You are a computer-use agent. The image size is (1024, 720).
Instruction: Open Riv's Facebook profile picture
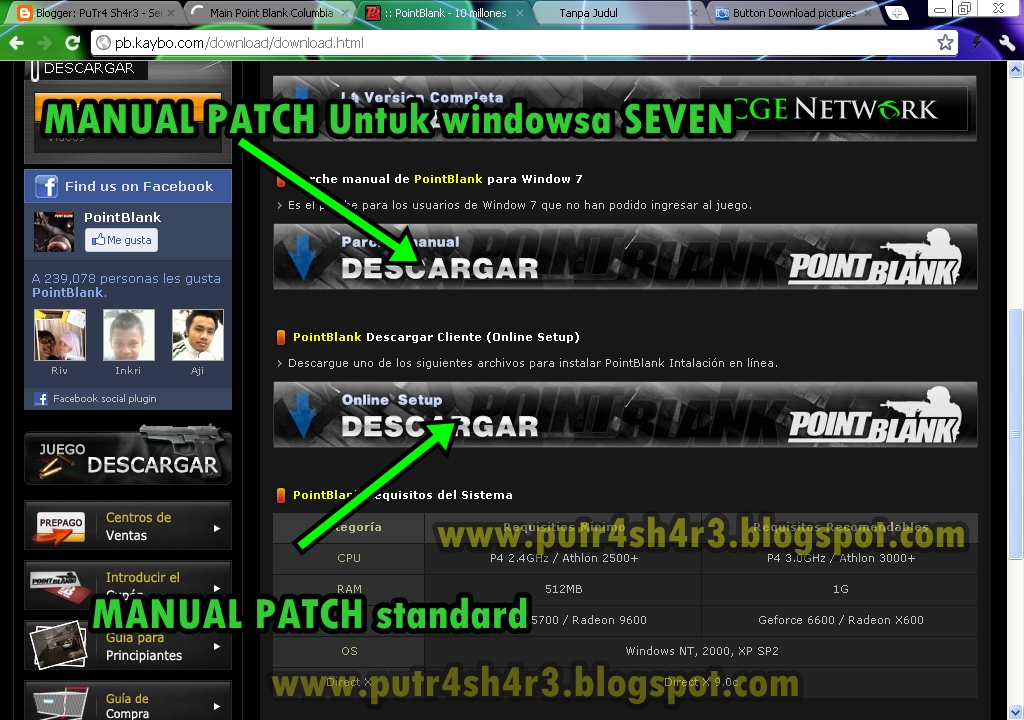(59, 335)
